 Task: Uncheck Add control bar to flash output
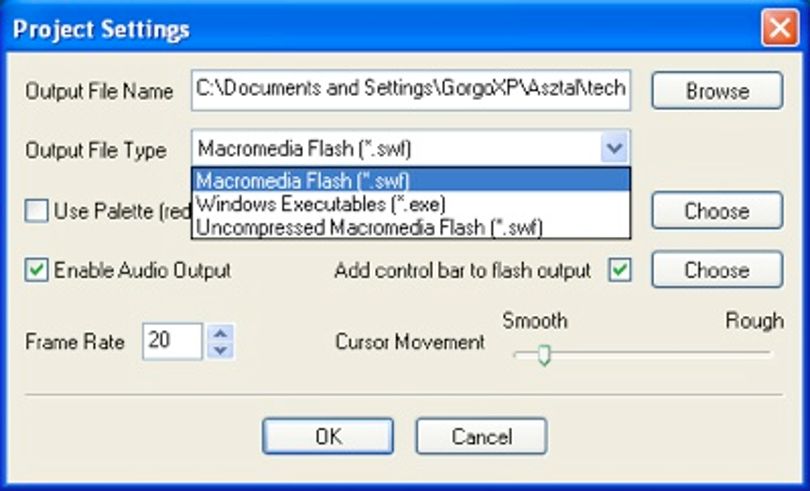pos(619,270)
